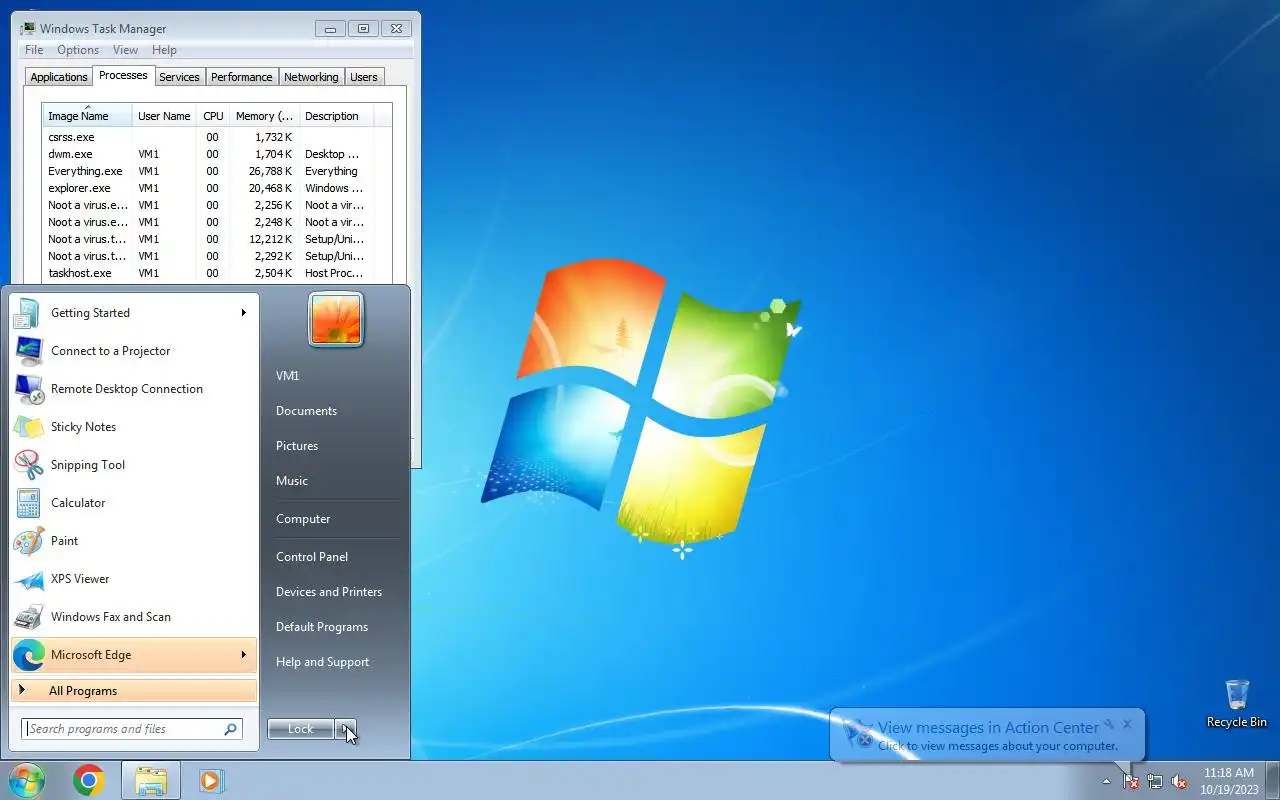This screenshot has height=800, width=1280.
Task: Click the Lock button
Action: click(301, 729)
